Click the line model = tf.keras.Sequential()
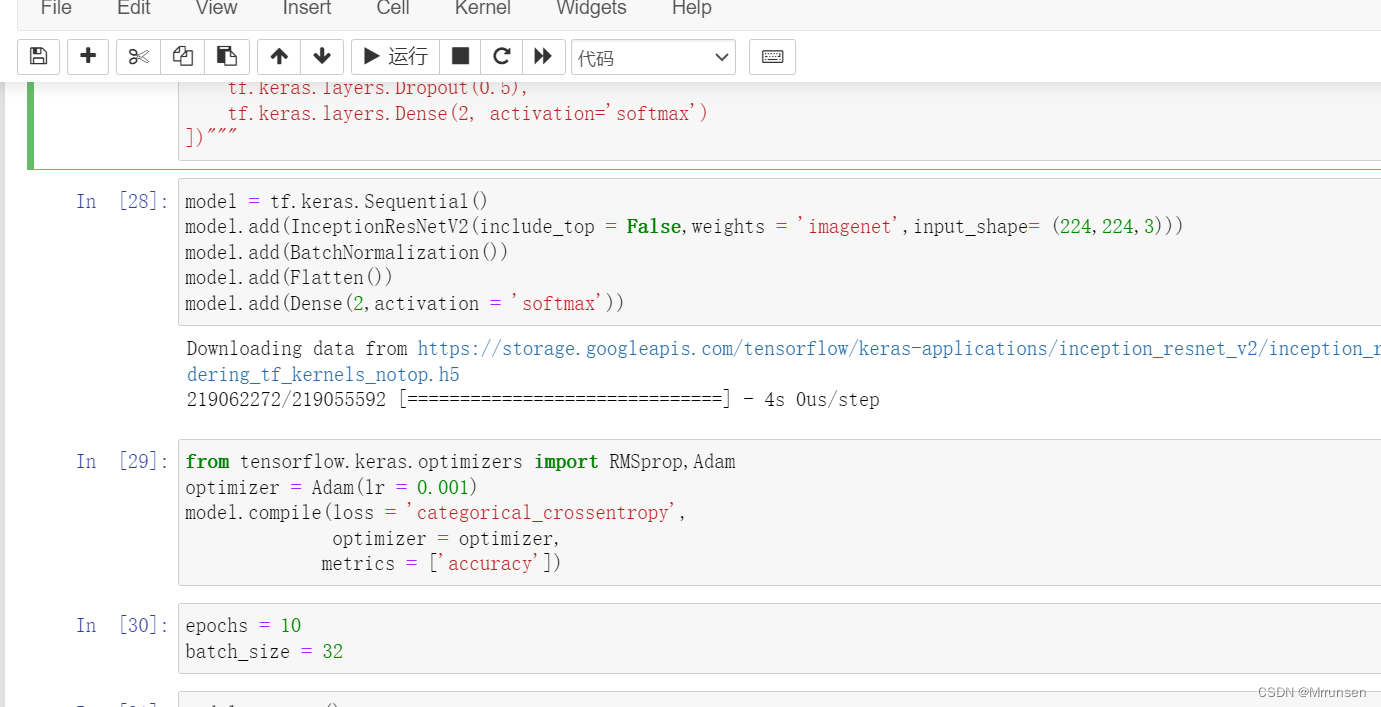The height and width of the screenshot is (707, 1381). click(337, 201)
